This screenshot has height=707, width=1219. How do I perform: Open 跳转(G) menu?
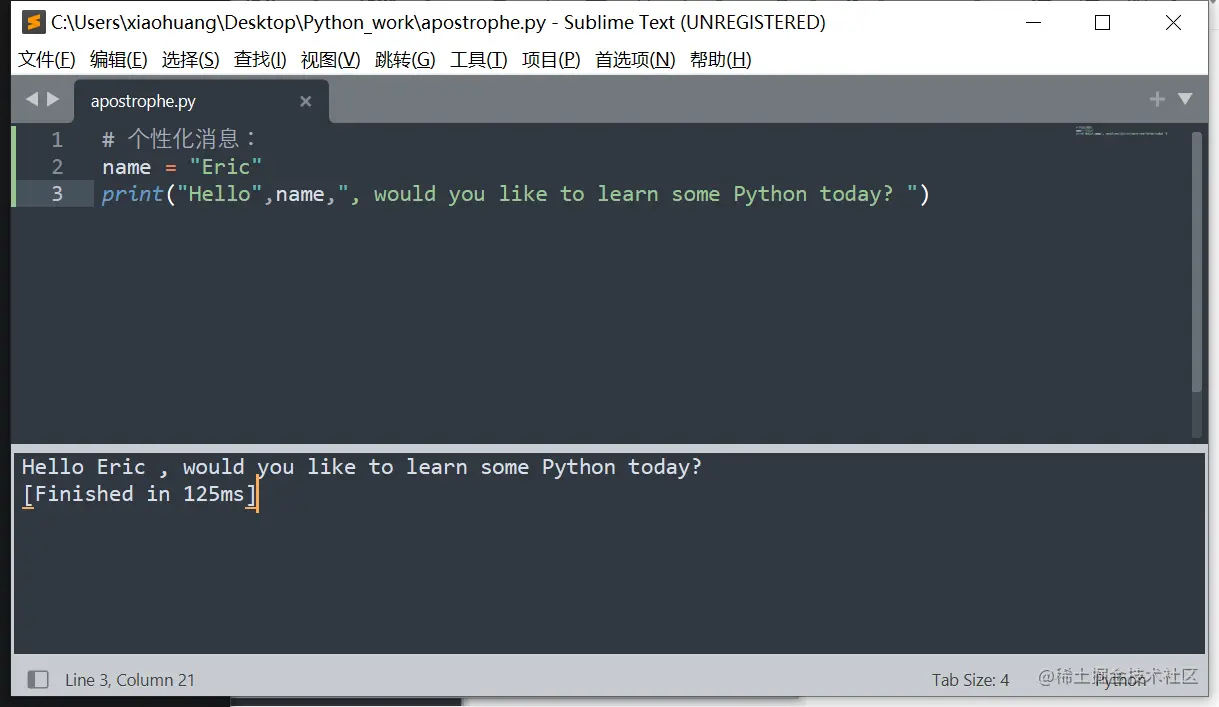(x=405, y=60)
